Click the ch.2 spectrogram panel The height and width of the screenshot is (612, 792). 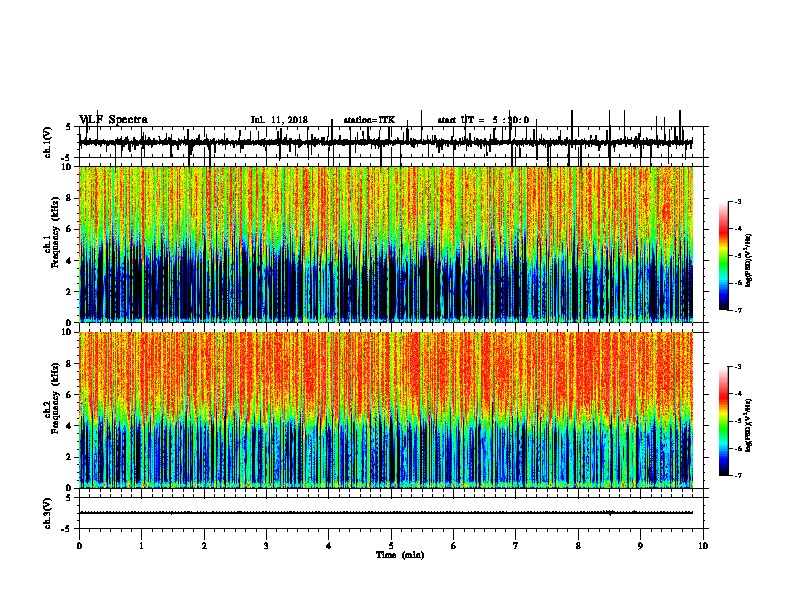(386, 410)
